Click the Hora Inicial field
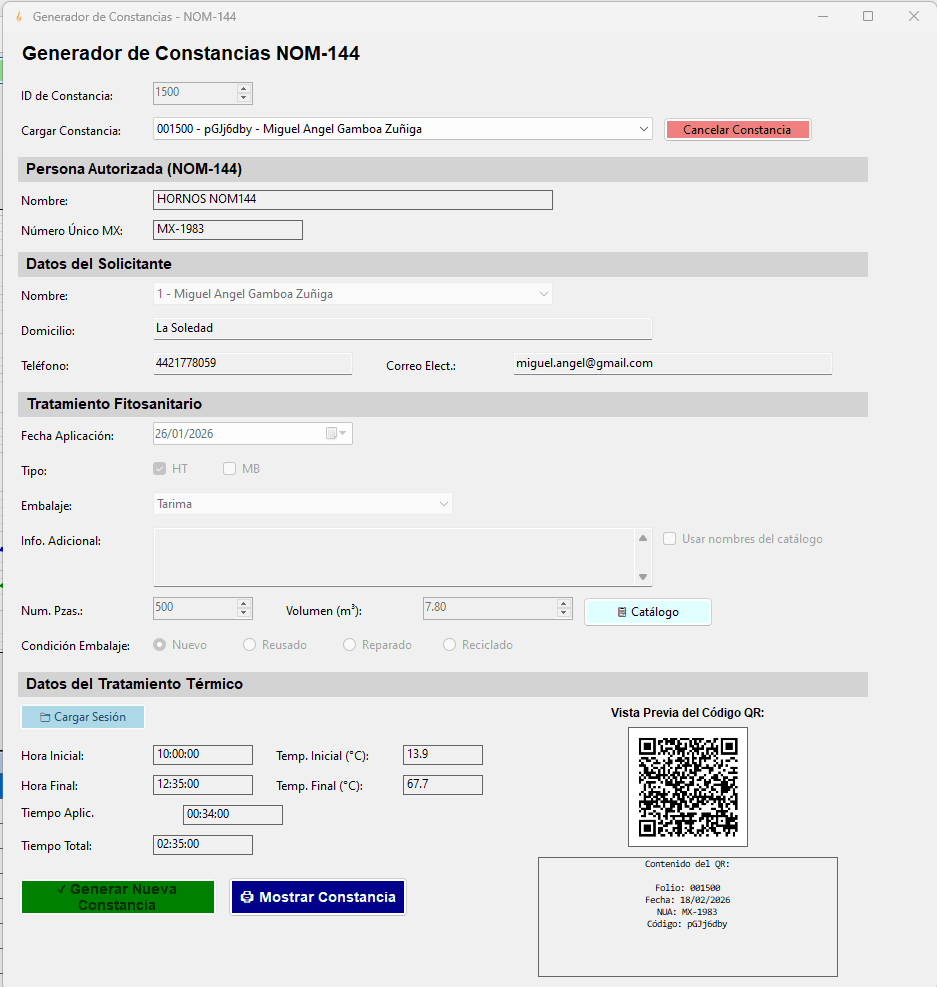937x987 pixels. (203, 755)
